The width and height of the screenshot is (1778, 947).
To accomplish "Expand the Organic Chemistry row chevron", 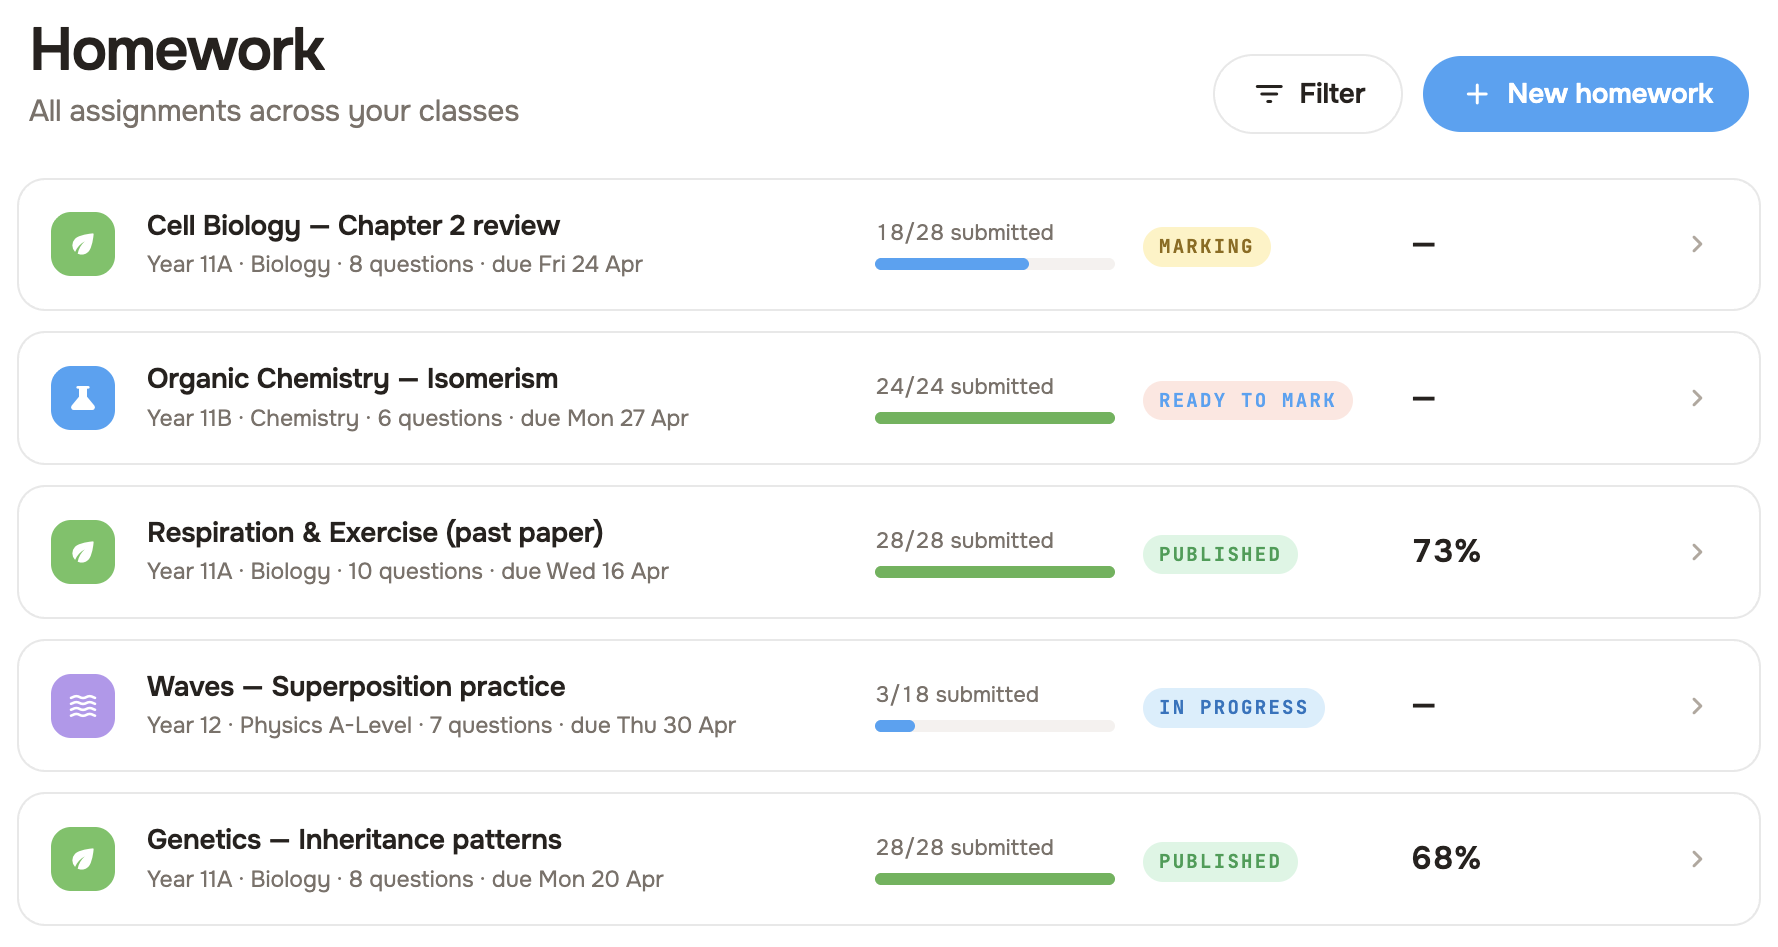I will pos(1697,398).
